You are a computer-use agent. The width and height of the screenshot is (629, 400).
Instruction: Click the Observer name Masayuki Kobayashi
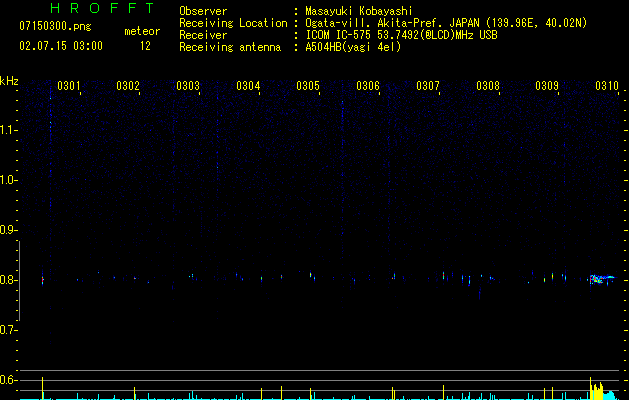[x=359, y=11]
